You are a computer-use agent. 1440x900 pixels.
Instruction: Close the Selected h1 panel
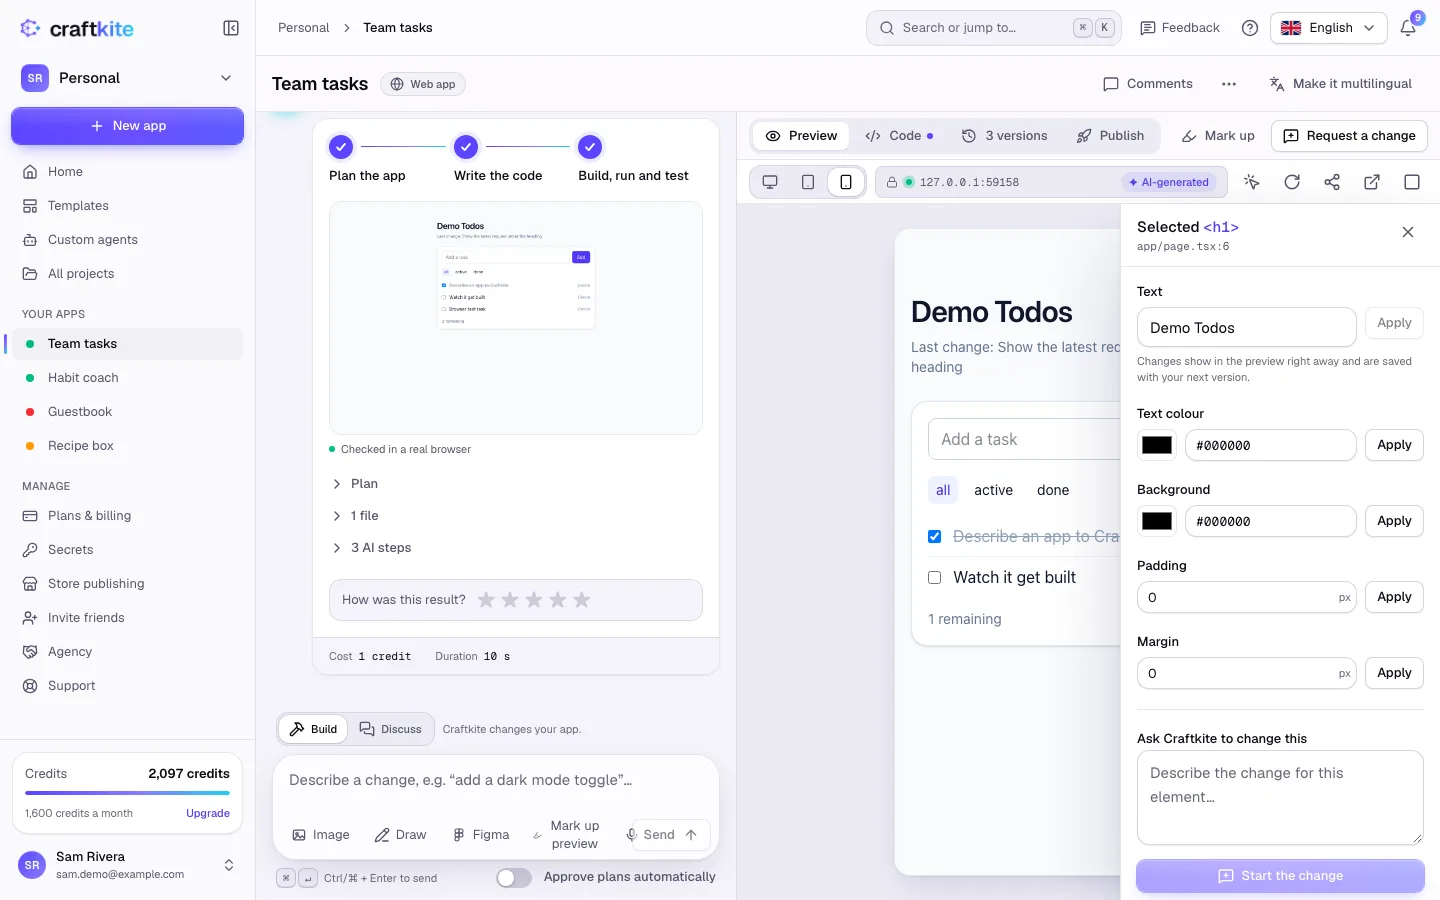[x=1408, y=232]
